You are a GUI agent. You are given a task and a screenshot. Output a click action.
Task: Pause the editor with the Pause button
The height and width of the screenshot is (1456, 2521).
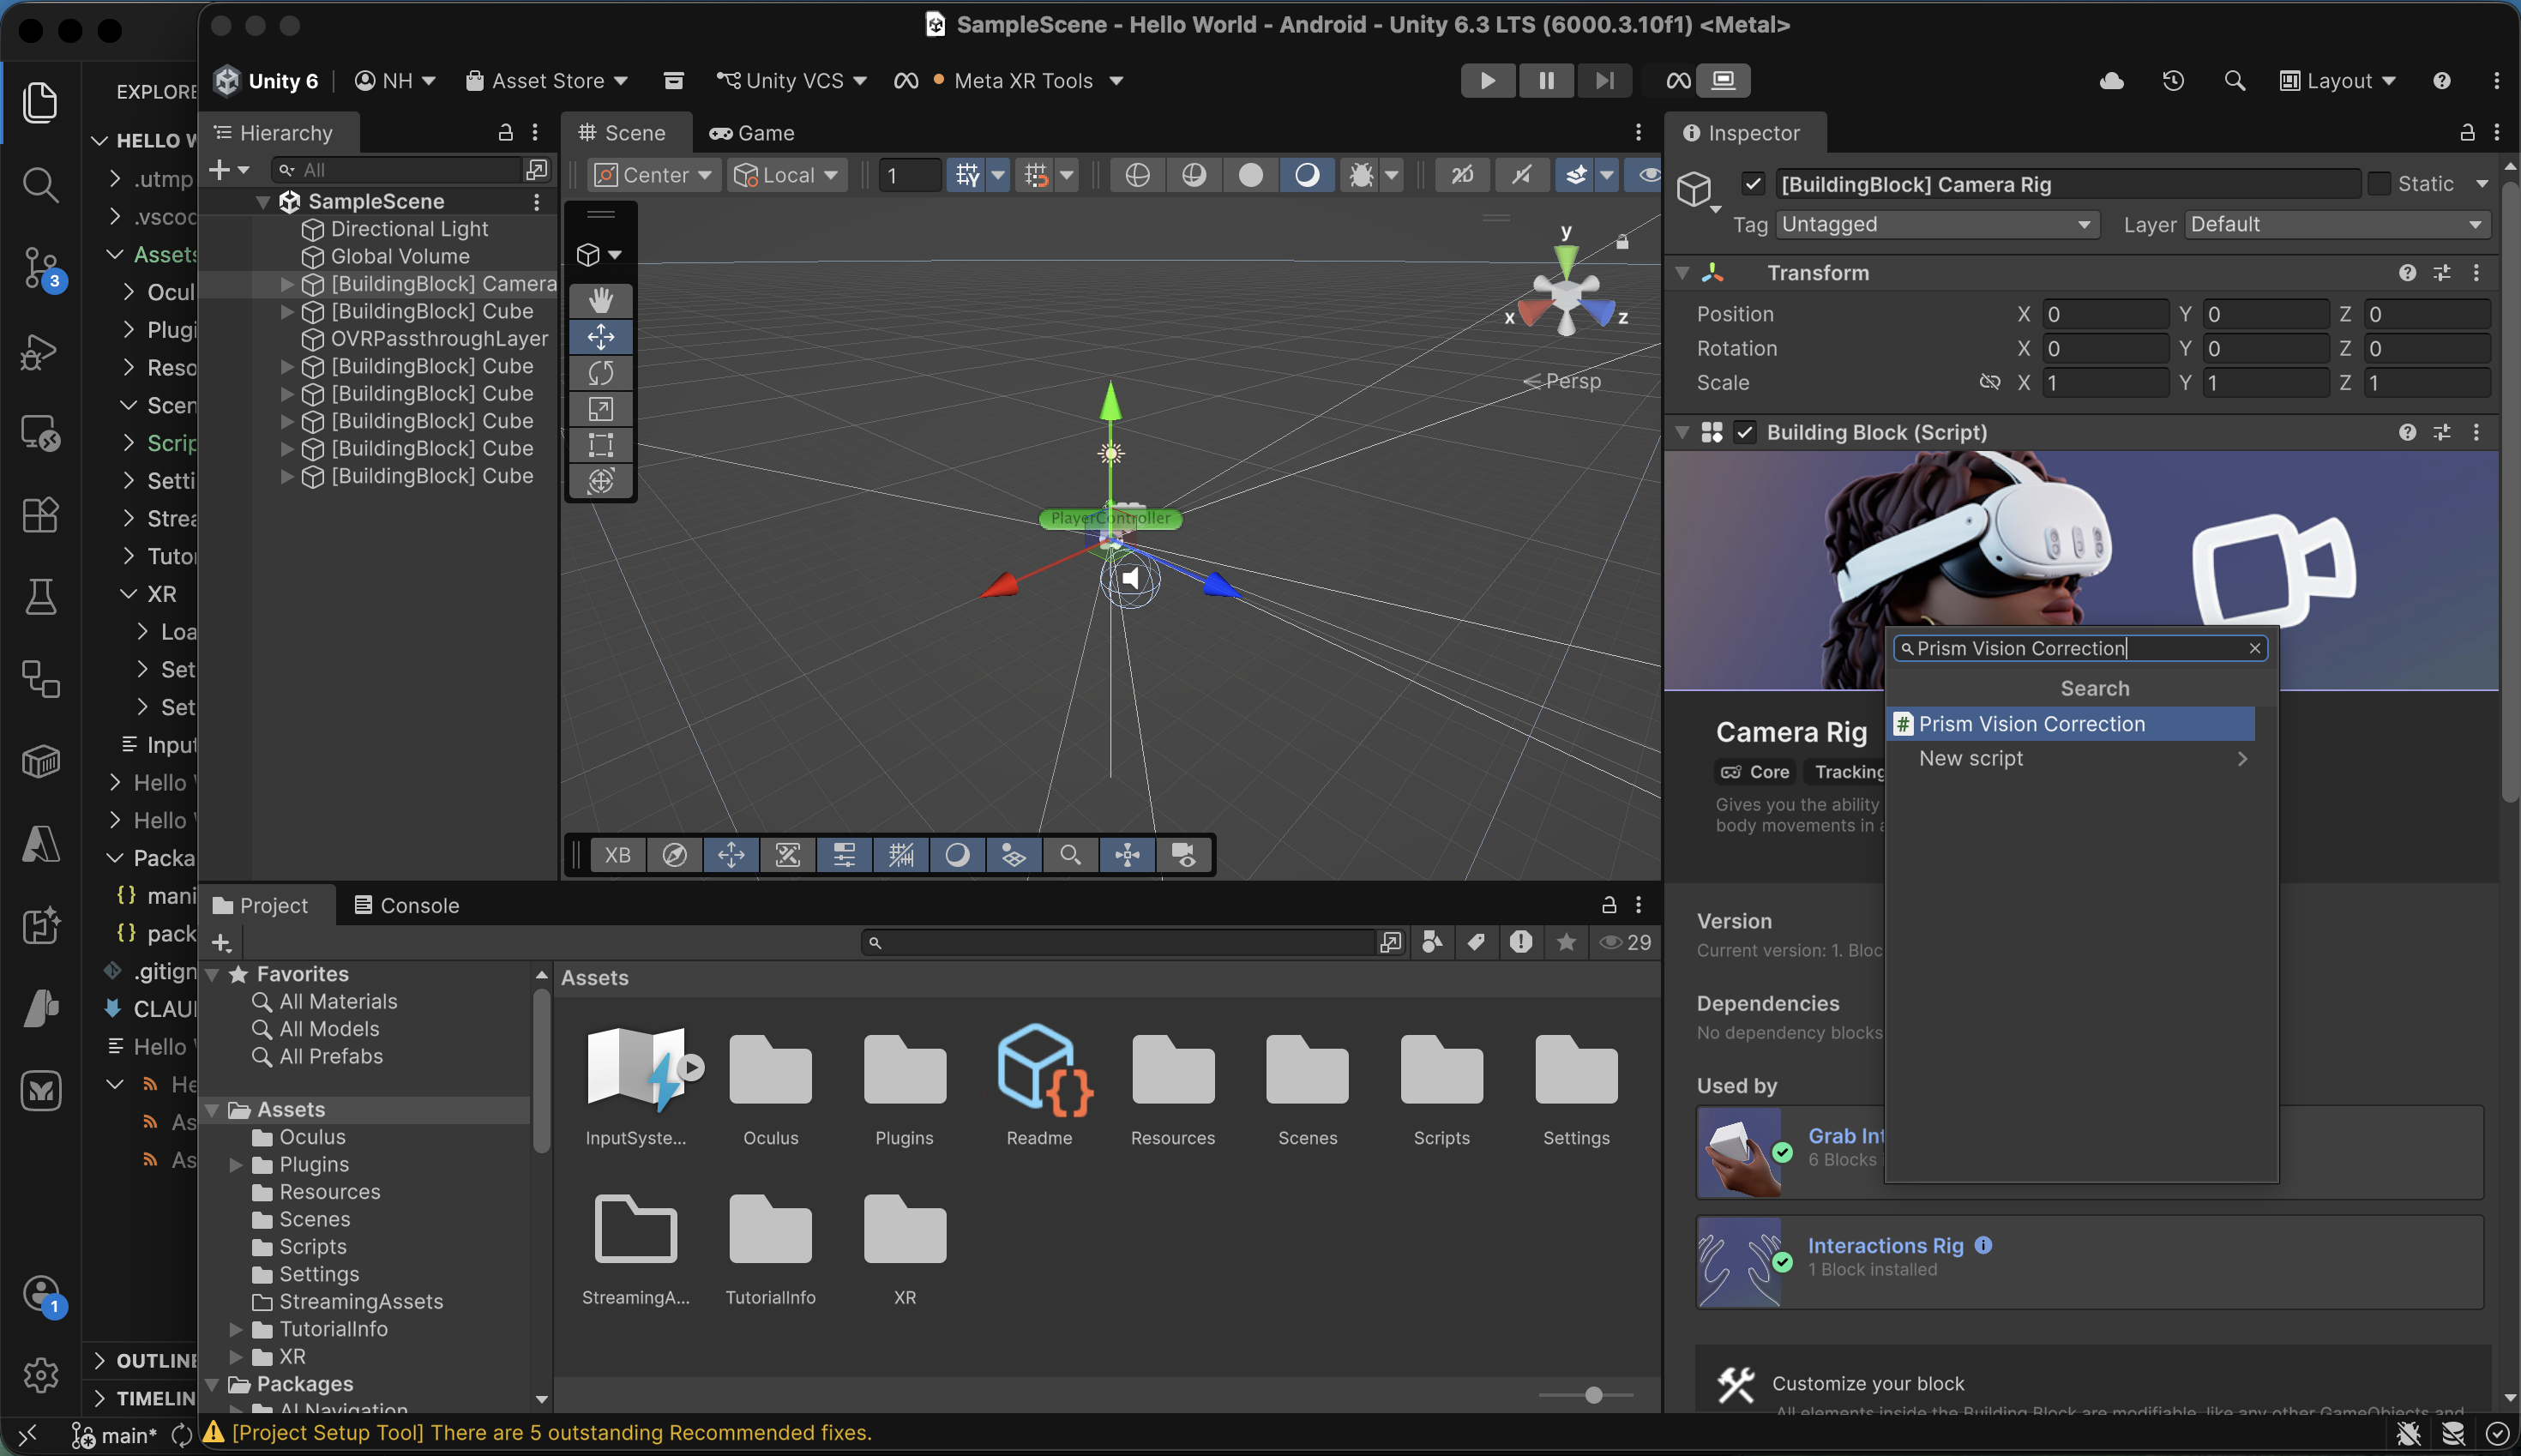point(1546,80)
